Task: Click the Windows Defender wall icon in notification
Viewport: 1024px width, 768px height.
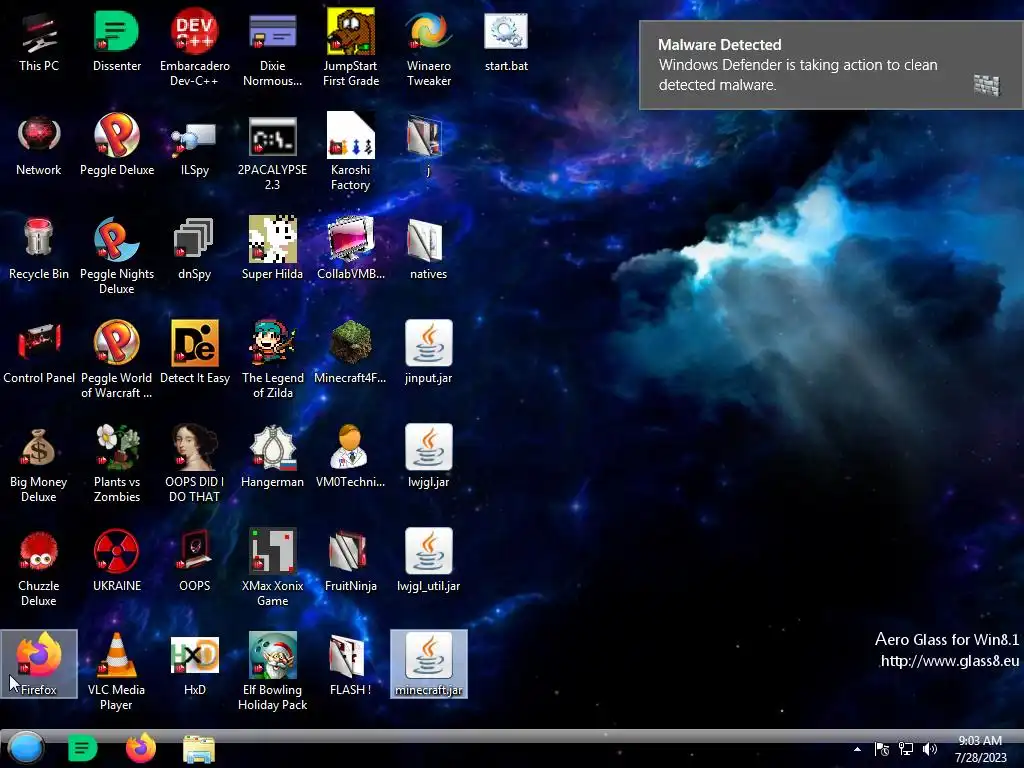Action: click(987, 85)
